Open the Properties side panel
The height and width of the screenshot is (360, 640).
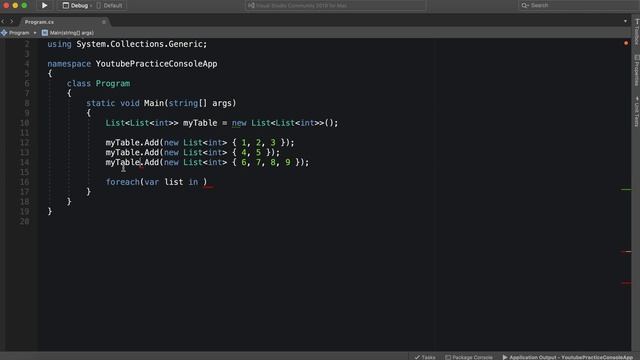[x=636, y=70]
